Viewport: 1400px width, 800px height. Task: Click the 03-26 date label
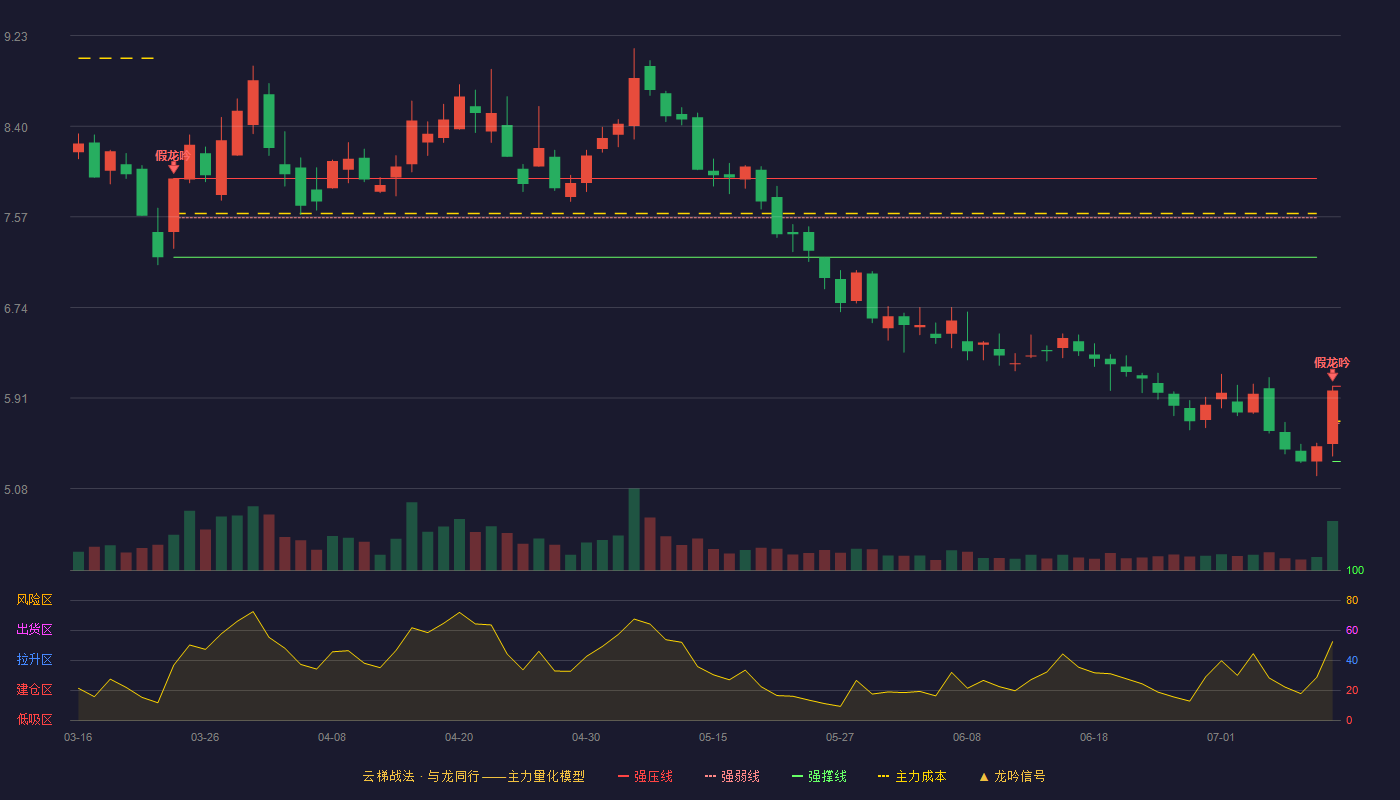click(x=205, y=737)
